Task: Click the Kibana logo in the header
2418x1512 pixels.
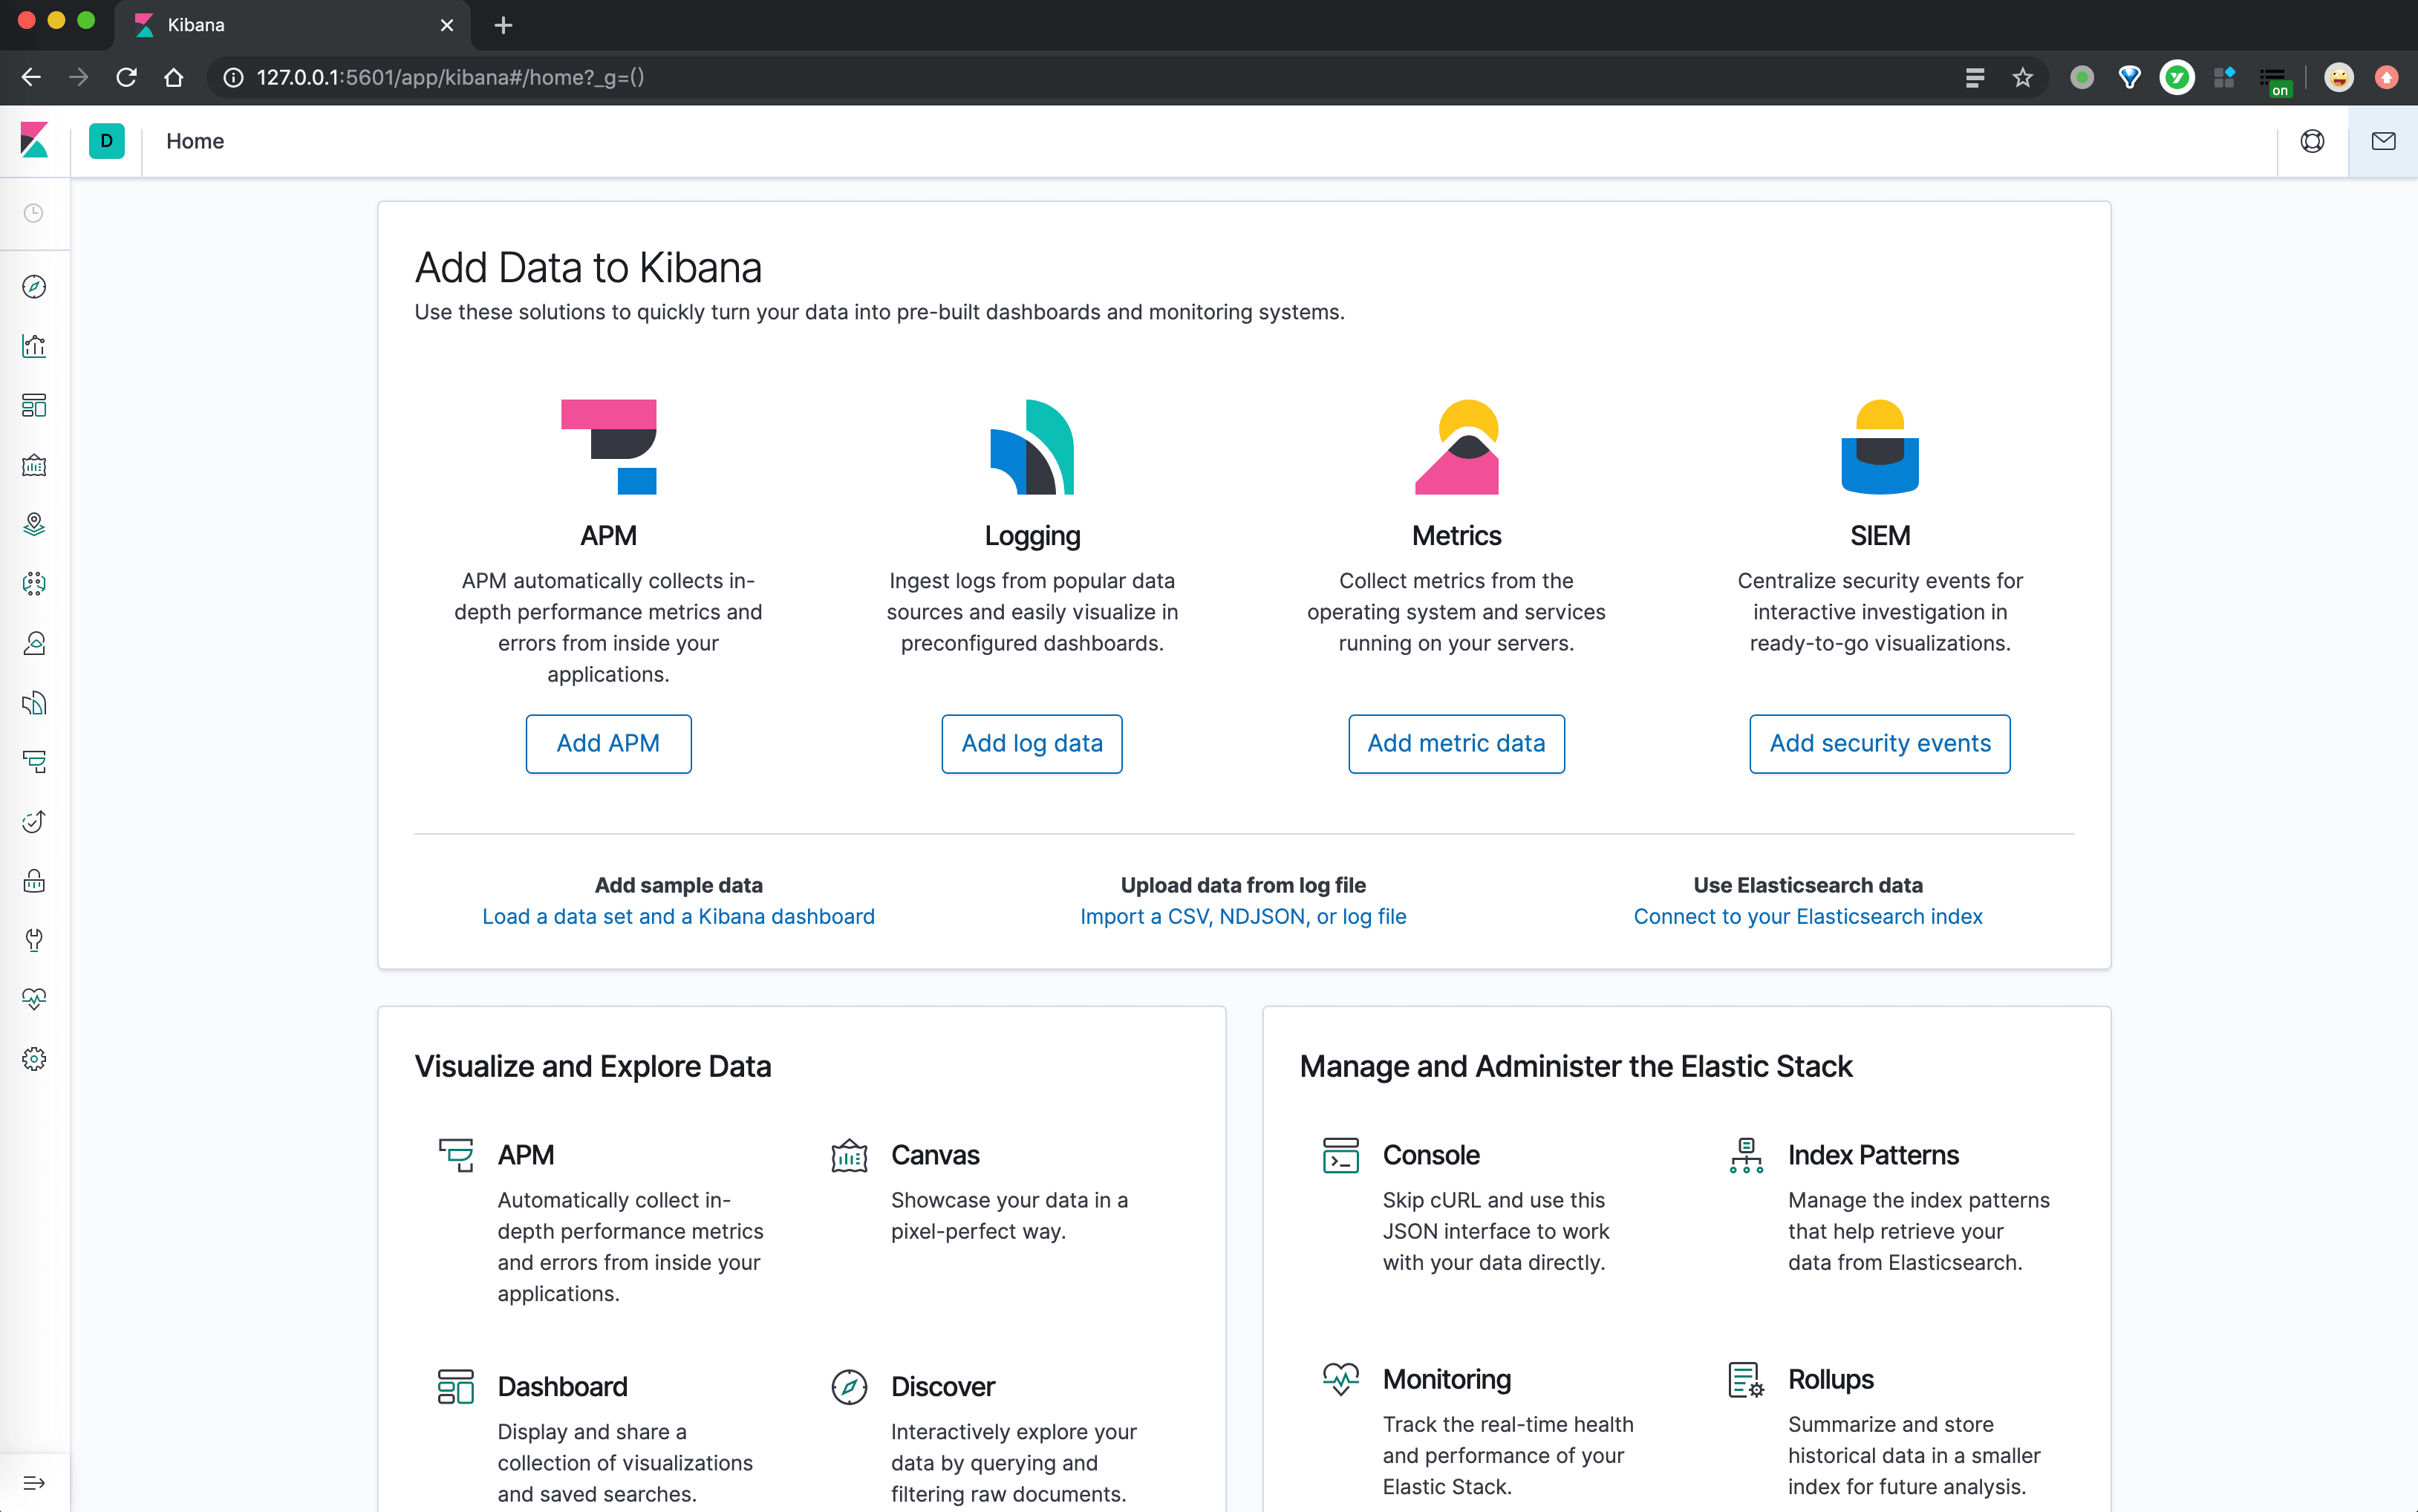Action: 34,141
